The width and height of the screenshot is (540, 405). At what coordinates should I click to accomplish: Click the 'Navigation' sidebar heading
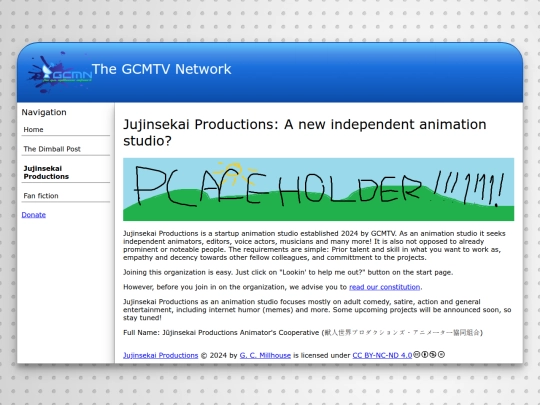pos(44,112)
